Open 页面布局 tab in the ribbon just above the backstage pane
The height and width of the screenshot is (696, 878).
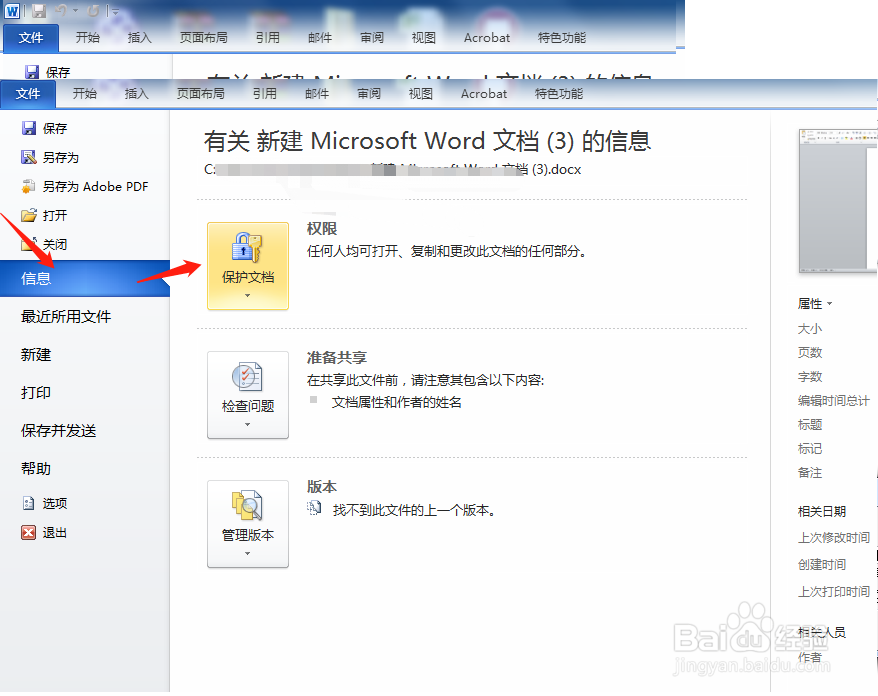(200, 94)
